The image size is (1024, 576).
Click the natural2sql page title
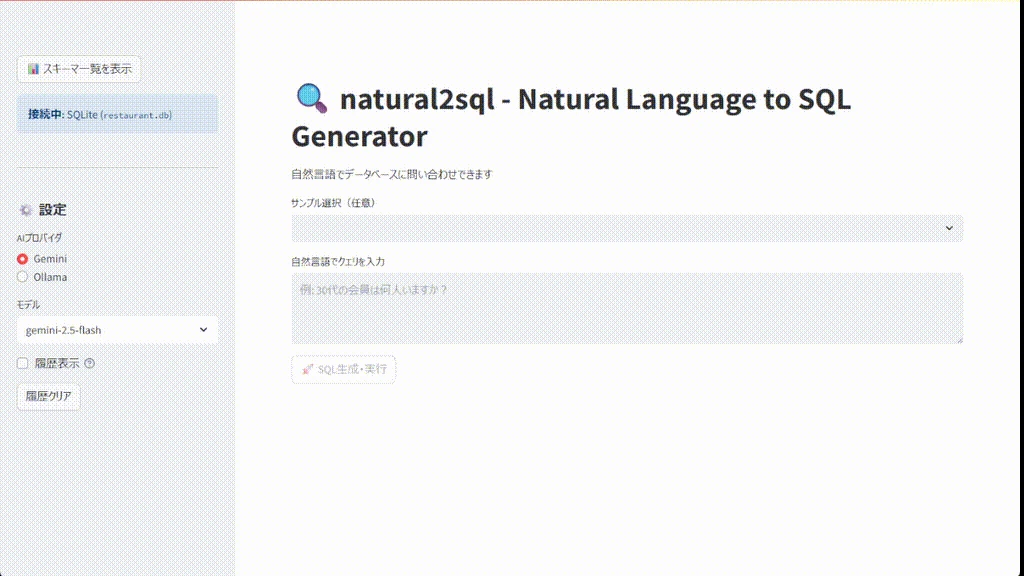click(x=572, y=118)
